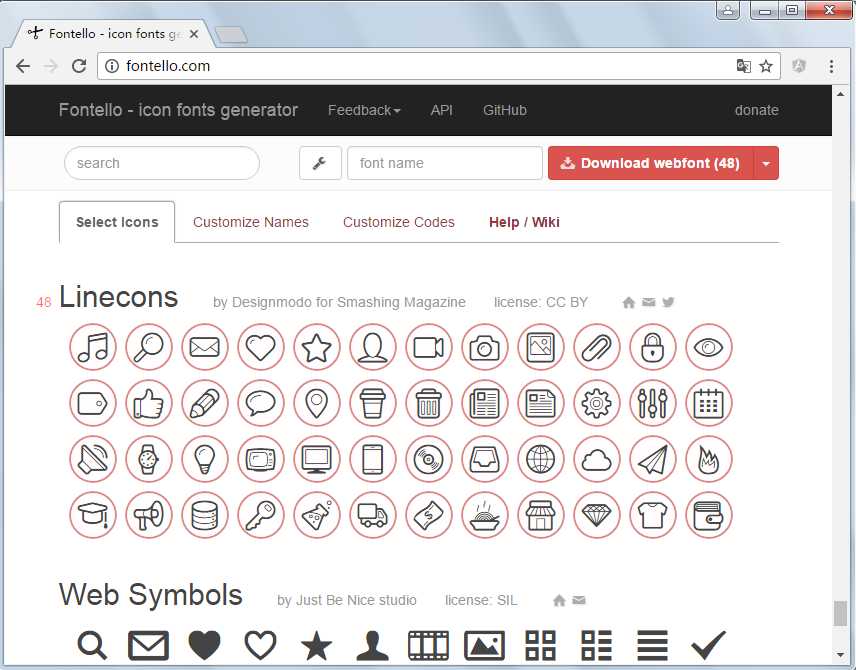
Task: Select the Linecons wristwatch icon
Action: [149, 459]
